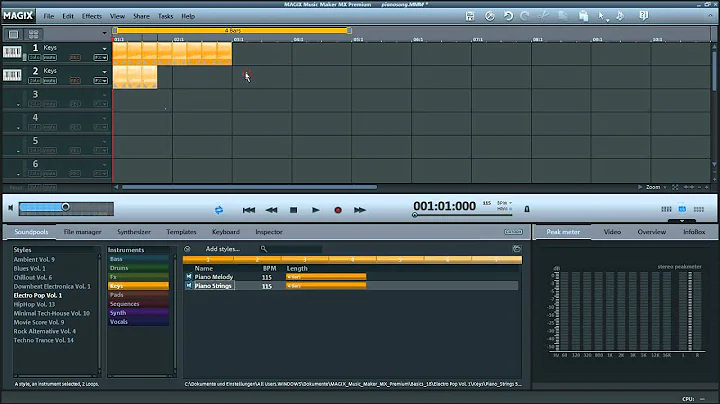
Task: Click the fast forward transport button
Action: [360, 210]
